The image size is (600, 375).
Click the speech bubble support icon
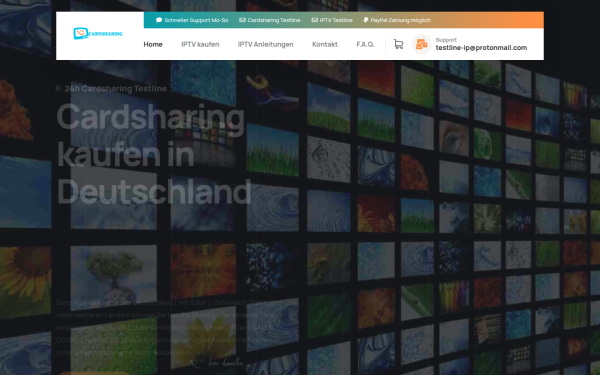pos(159,20)
